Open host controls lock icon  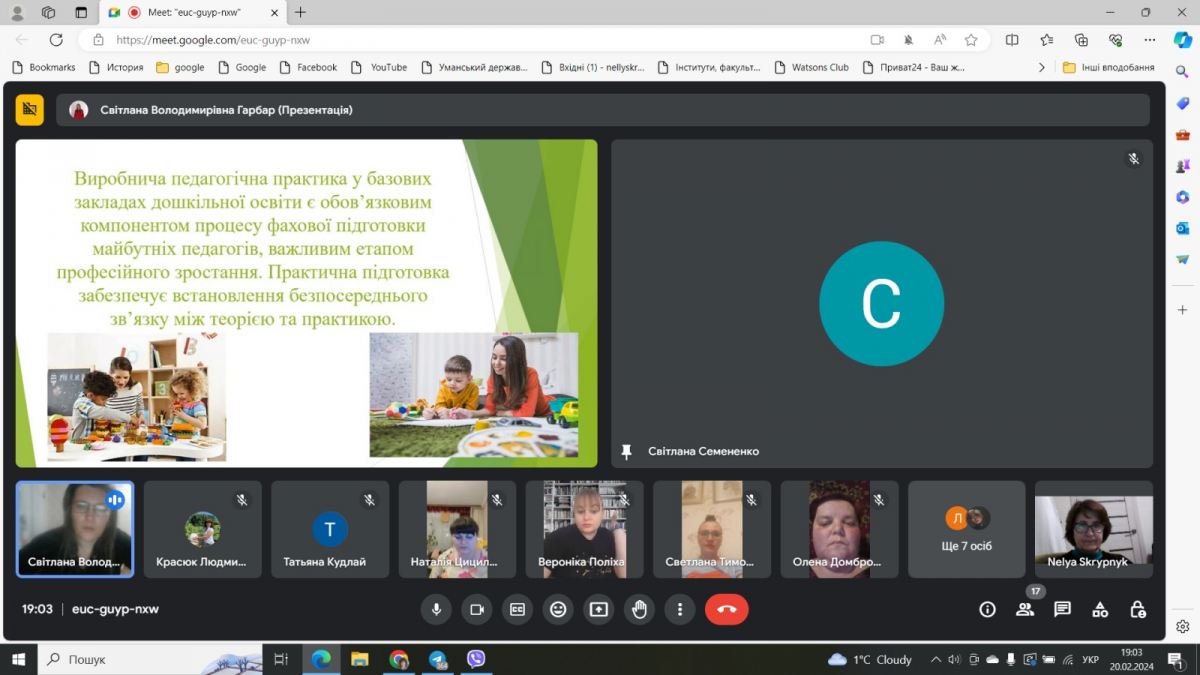(1137, 609)
